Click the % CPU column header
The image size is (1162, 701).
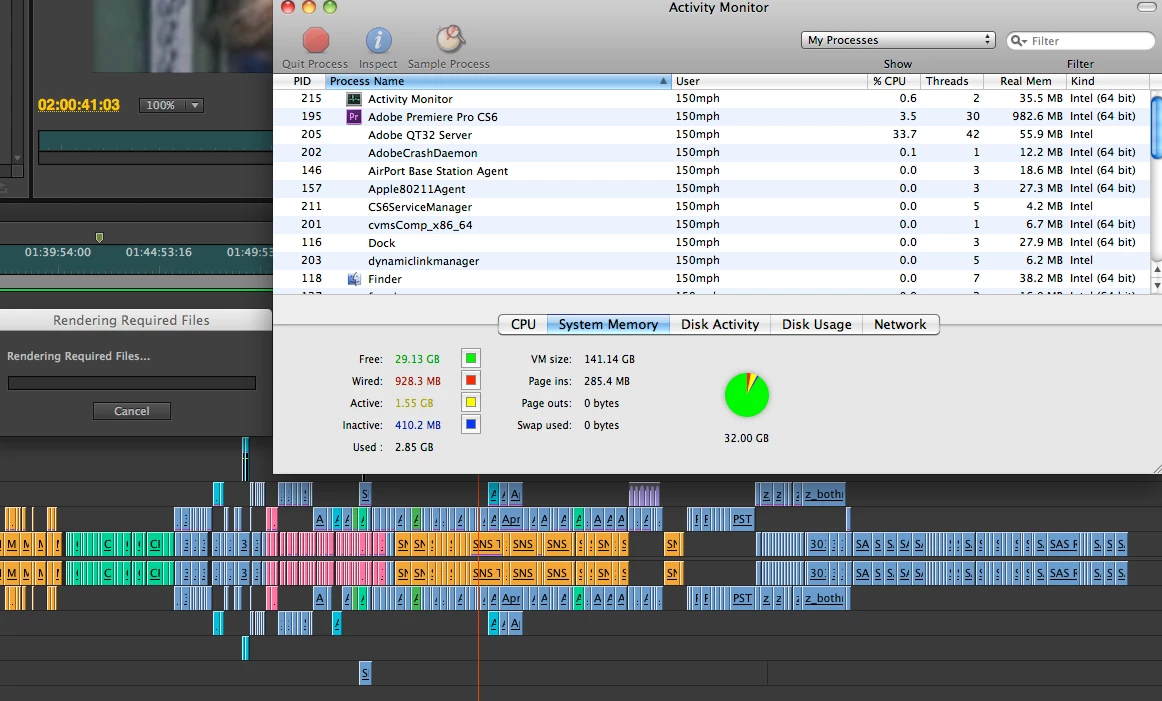[x=893, y=81]
